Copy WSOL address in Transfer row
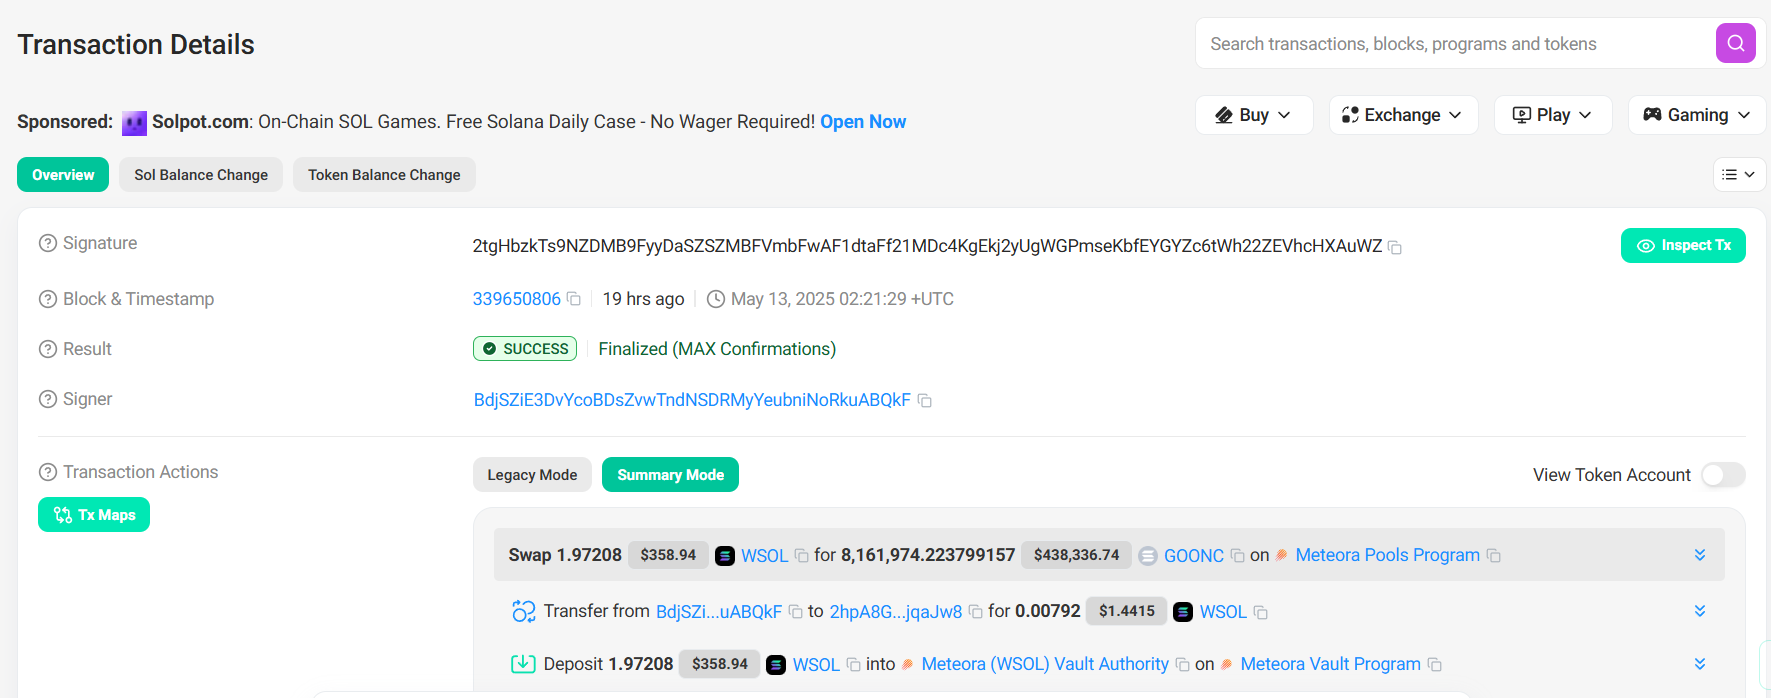Viewport: 1771px width, 698px height. (1261, 612)
